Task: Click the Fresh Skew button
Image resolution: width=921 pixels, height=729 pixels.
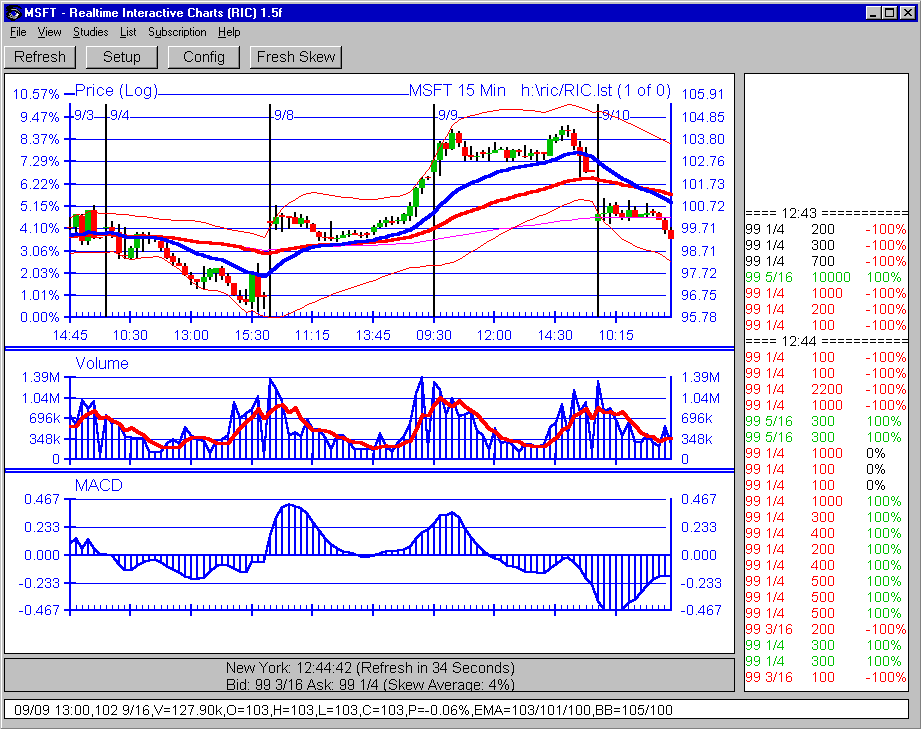Action: coord(296,57)
